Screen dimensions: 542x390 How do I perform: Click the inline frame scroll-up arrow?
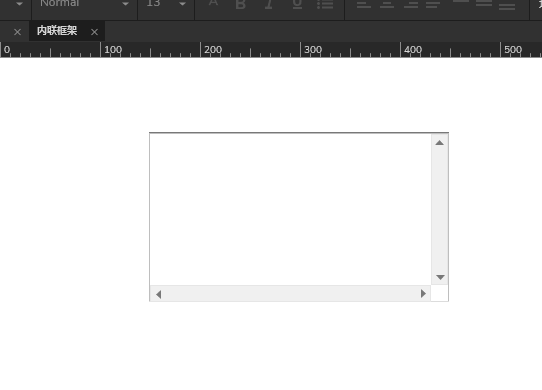point(439,142)
